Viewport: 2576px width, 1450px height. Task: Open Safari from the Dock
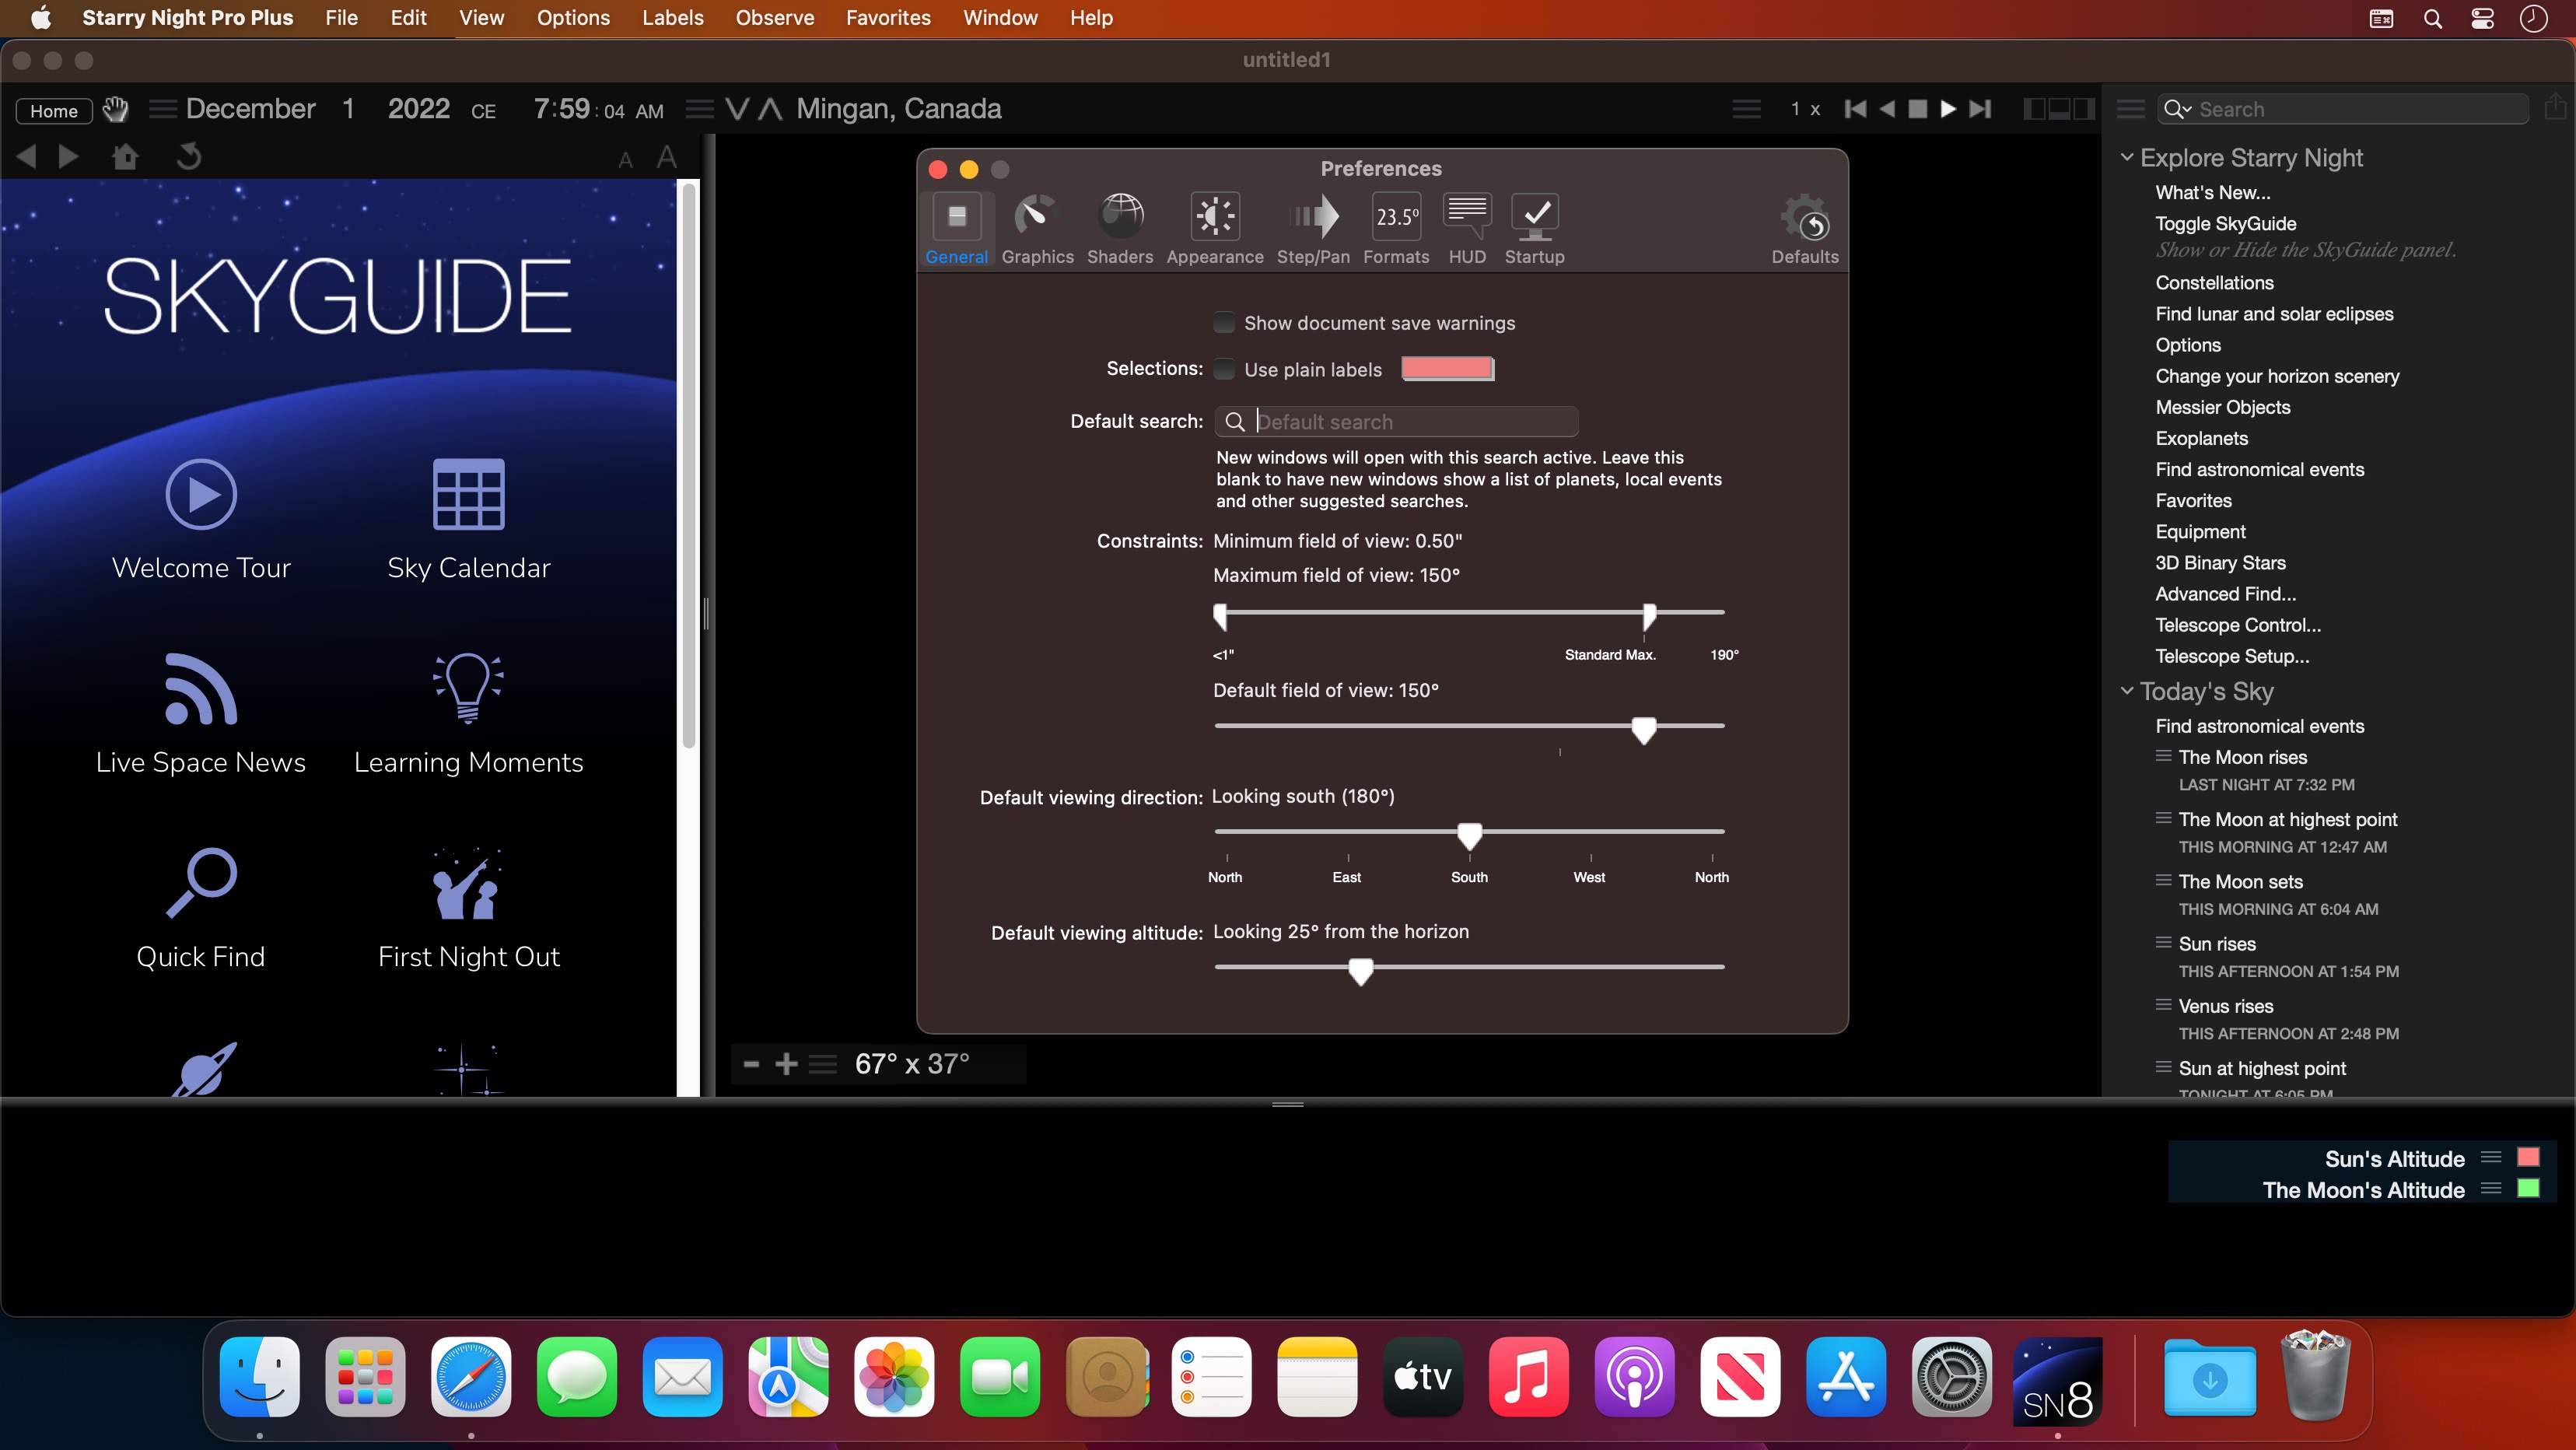coord(471,1377)
